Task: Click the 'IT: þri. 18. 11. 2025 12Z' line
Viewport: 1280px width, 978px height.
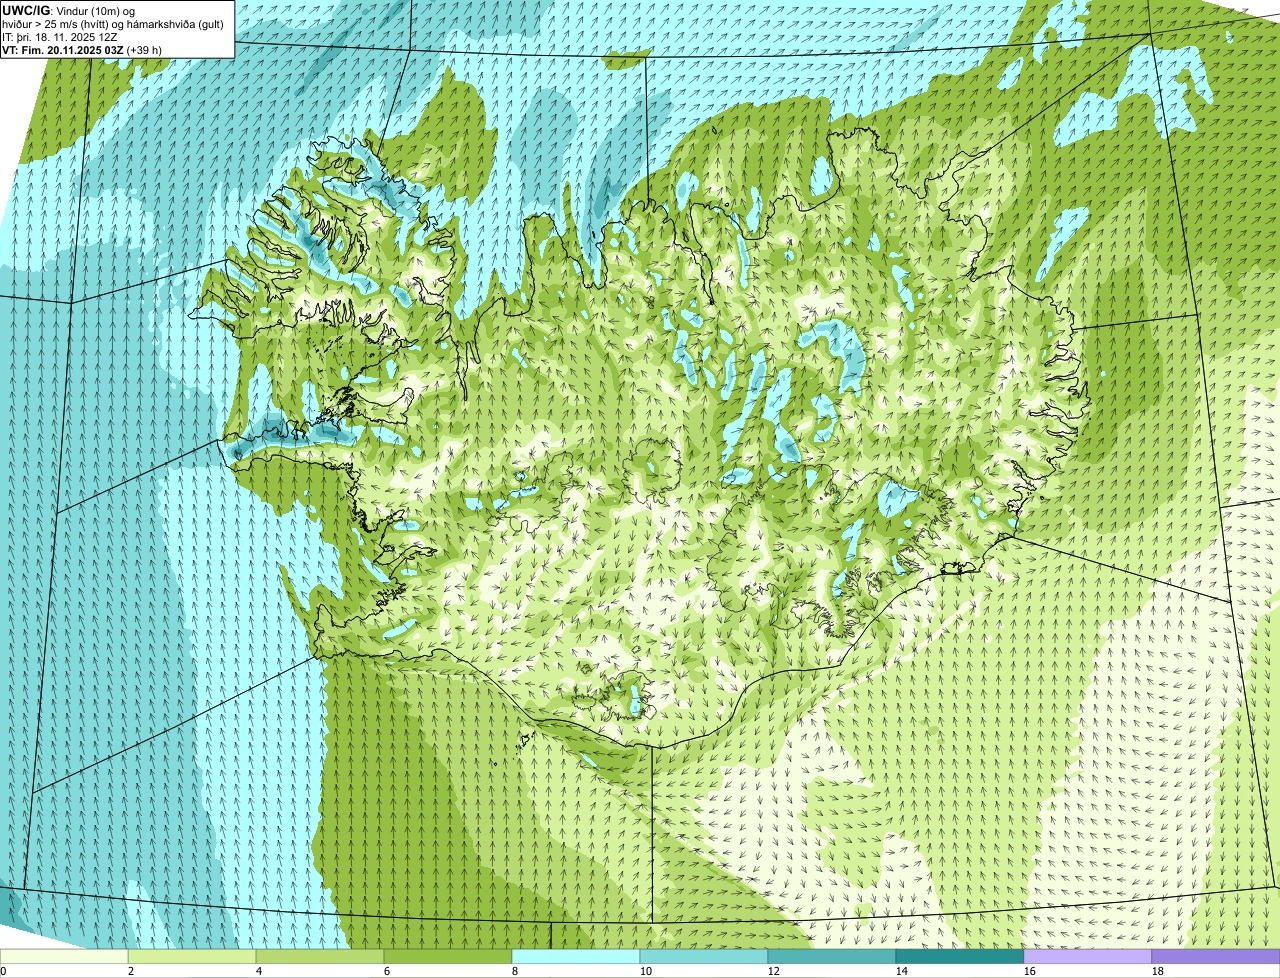Action: (x=62, y=36)
